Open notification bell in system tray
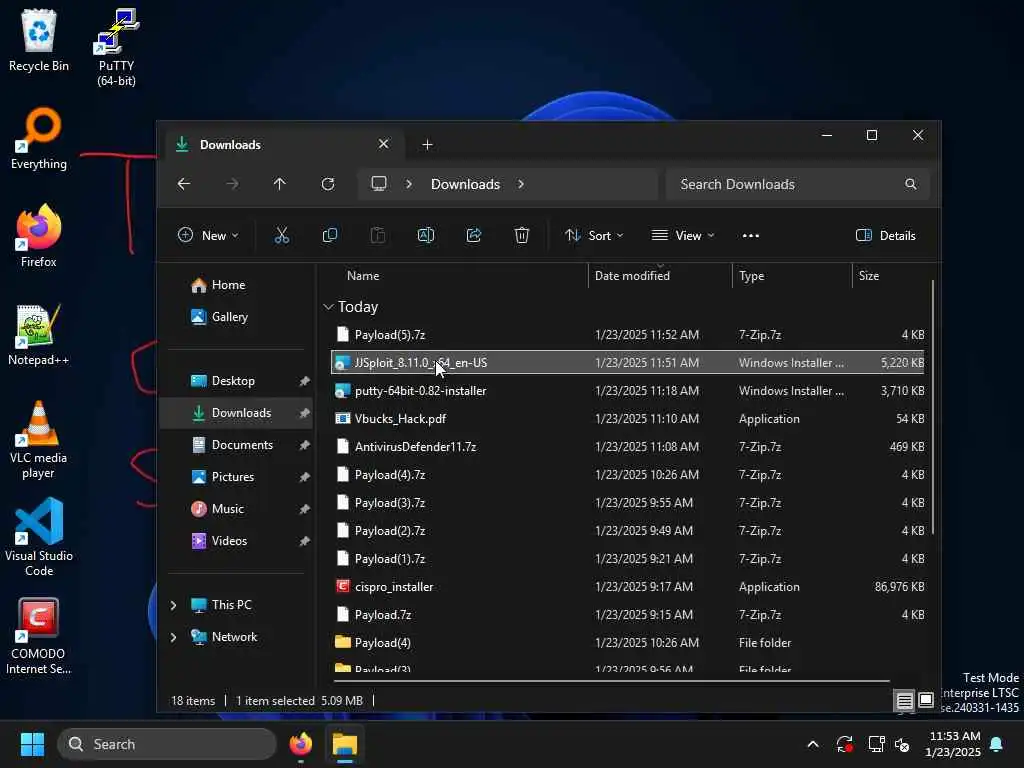This screenshot has height=768, width=1024. pos(996,744)
